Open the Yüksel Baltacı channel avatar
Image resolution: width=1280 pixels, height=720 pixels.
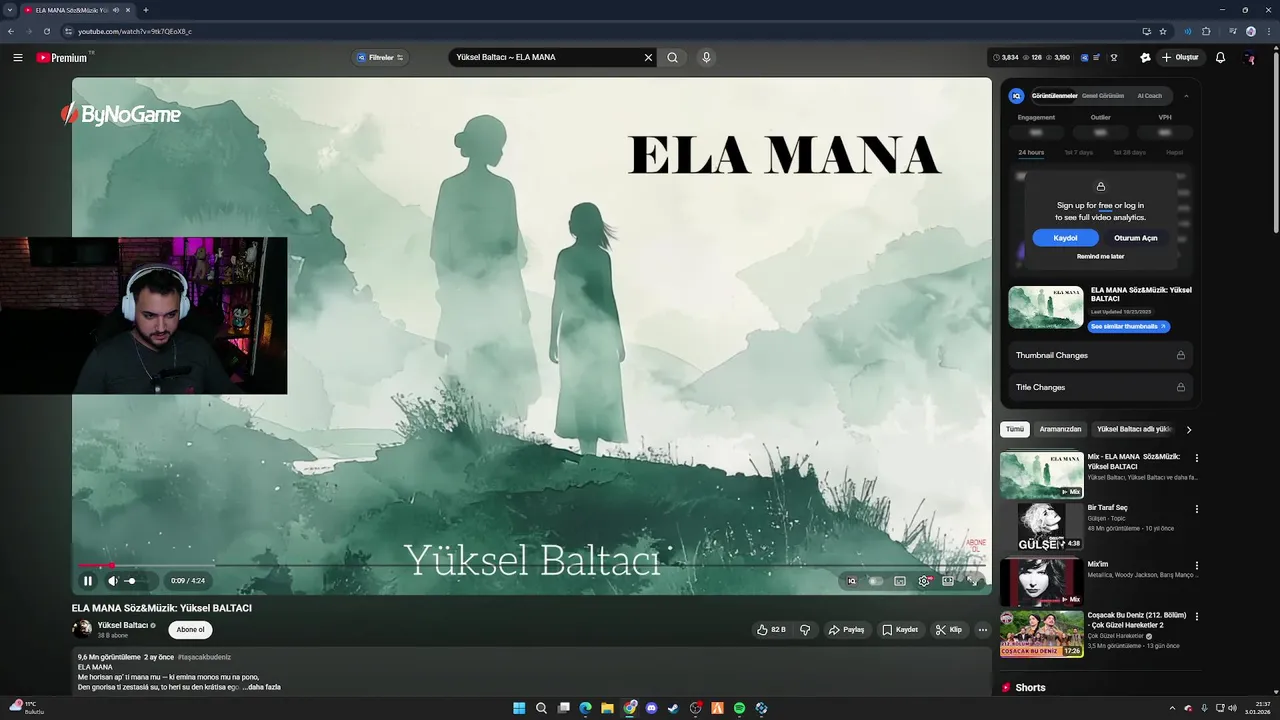(82, 629)
